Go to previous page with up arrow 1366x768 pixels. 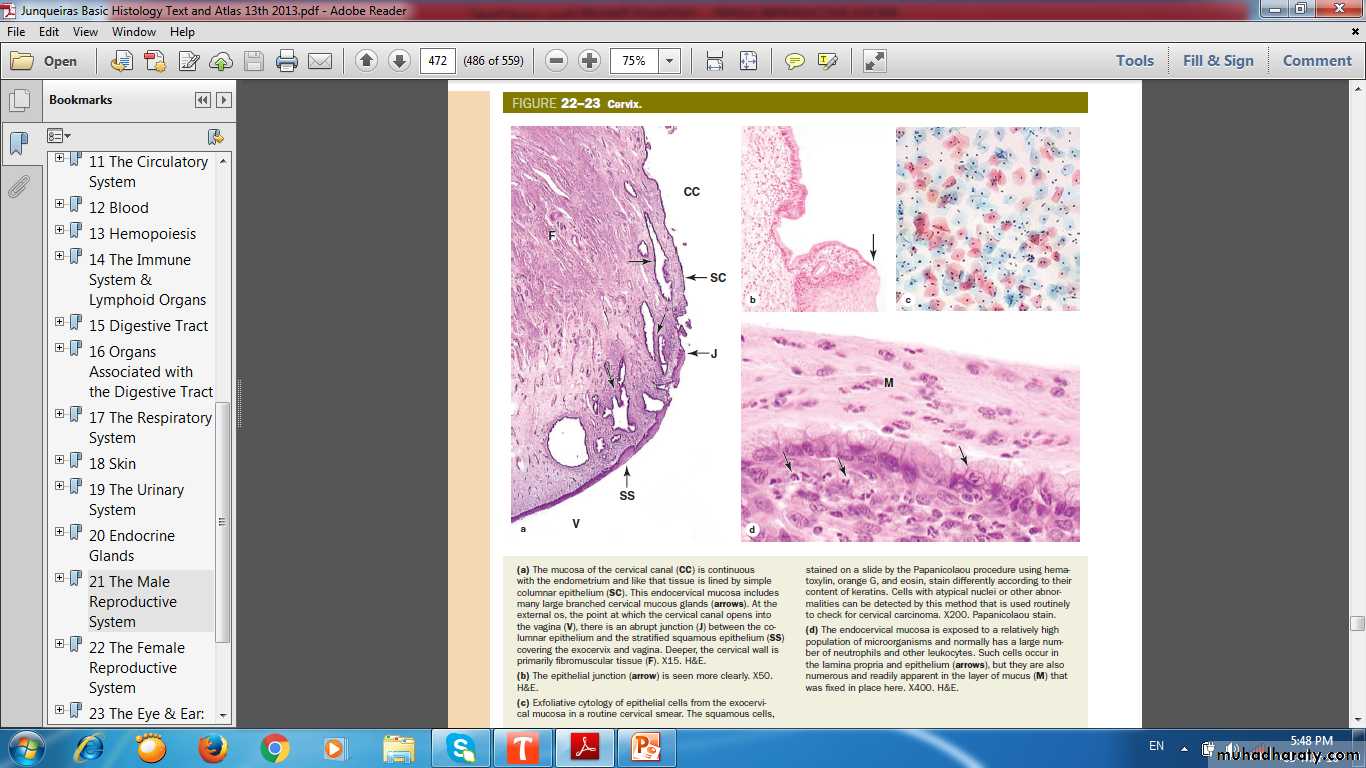(366, 61)
